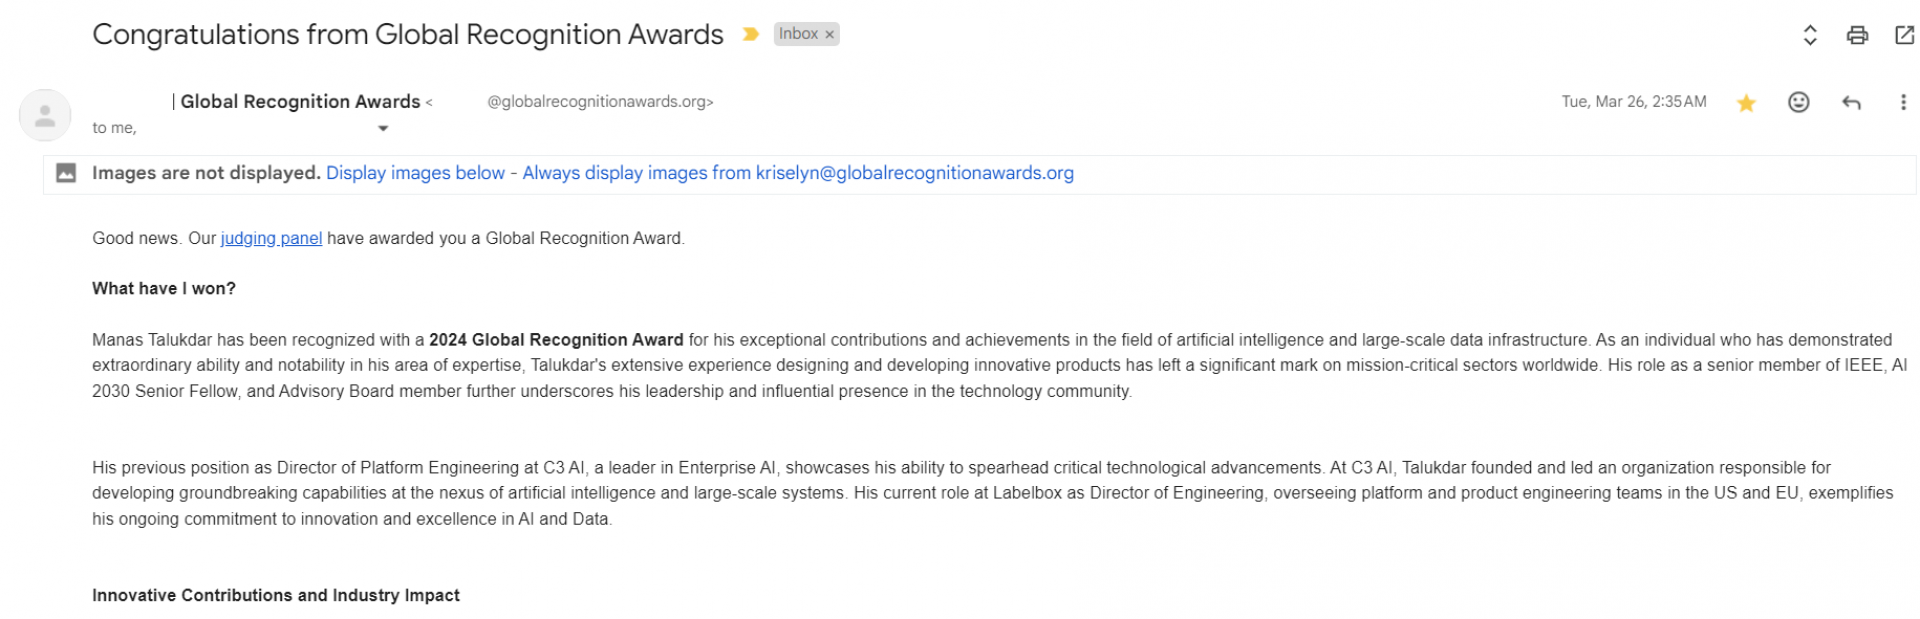Screen dimensions: 1920x619
Task: Click the email subject heading
Action: click(408, 34)
